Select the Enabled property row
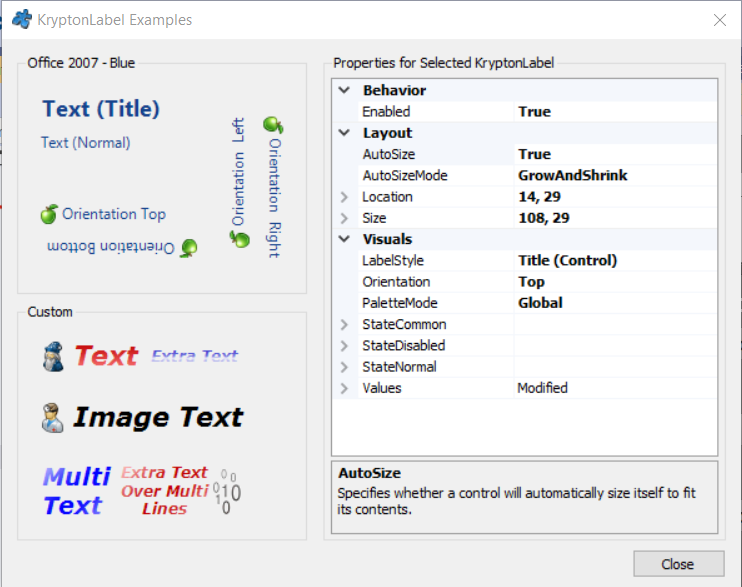 click(x=525, y=112)
